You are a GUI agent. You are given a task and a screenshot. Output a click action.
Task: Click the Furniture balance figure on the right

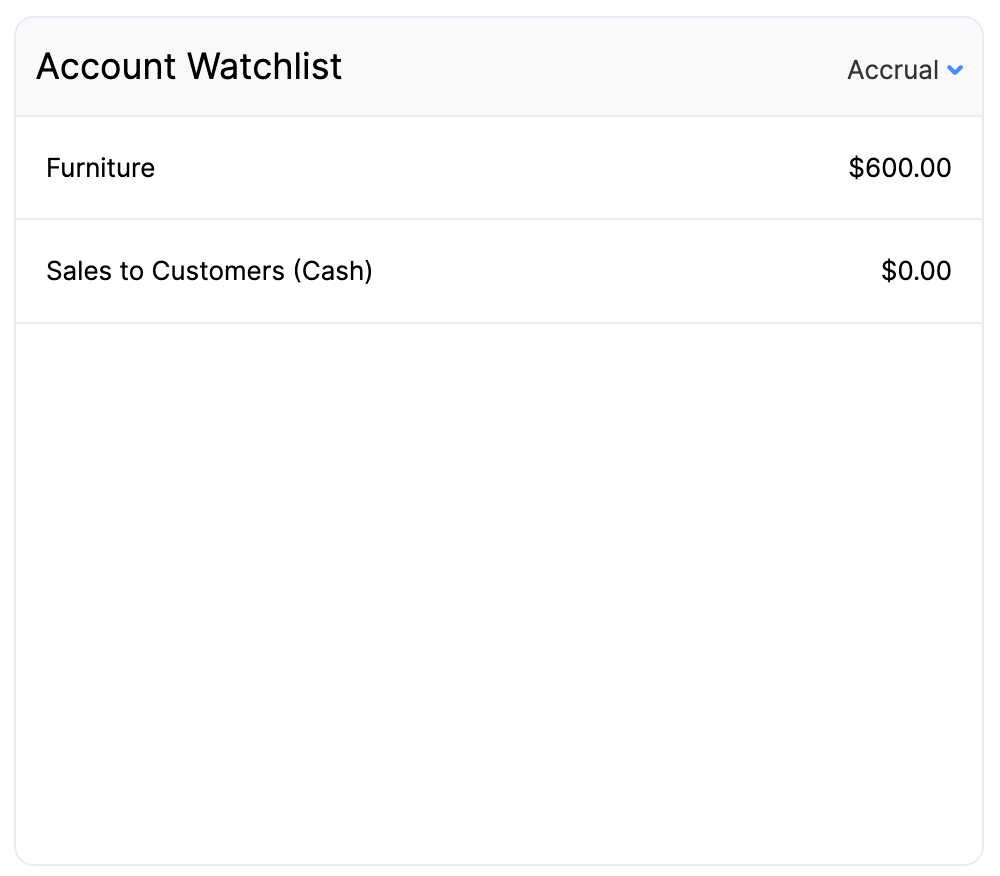[900, 168]
